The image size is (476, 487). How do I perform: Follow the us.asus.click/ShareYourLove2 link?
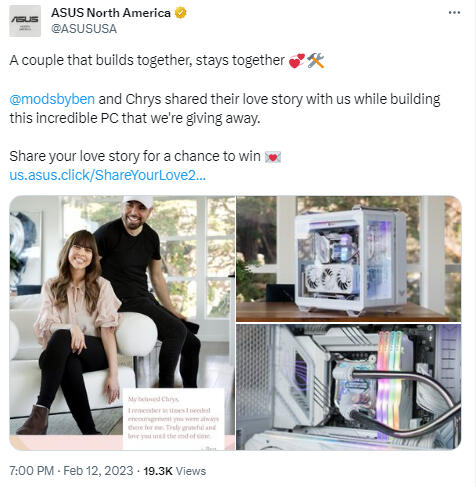point(107,175)
